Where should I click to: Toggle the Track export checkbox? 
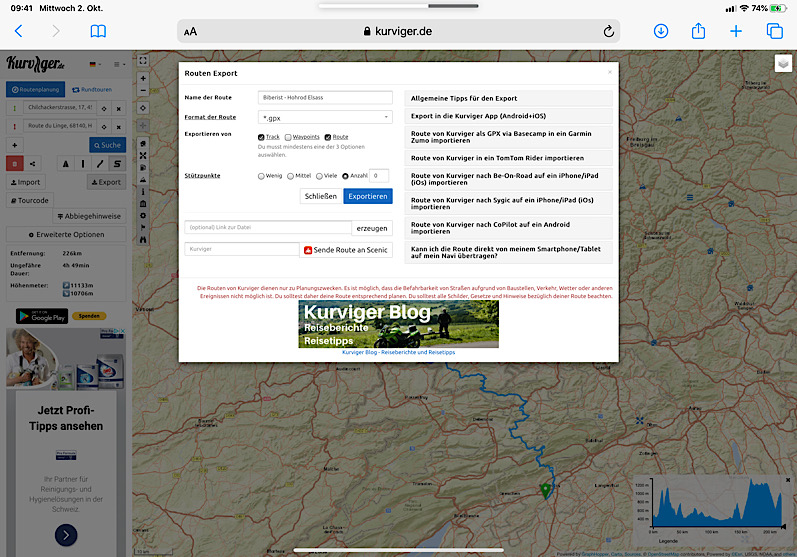click(261, 137)
